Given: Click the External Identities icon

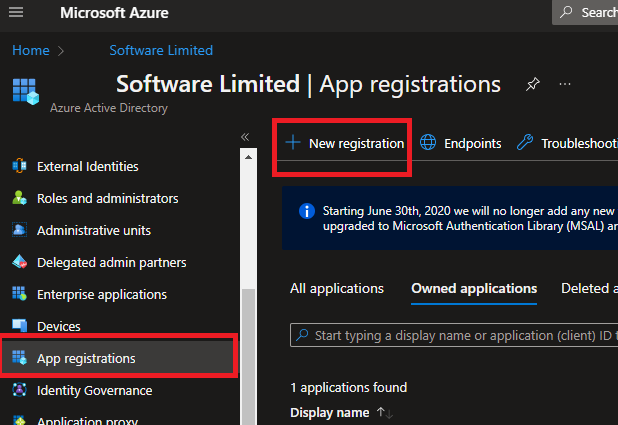Looking at the screenshot, I should (x=19, y=167).
